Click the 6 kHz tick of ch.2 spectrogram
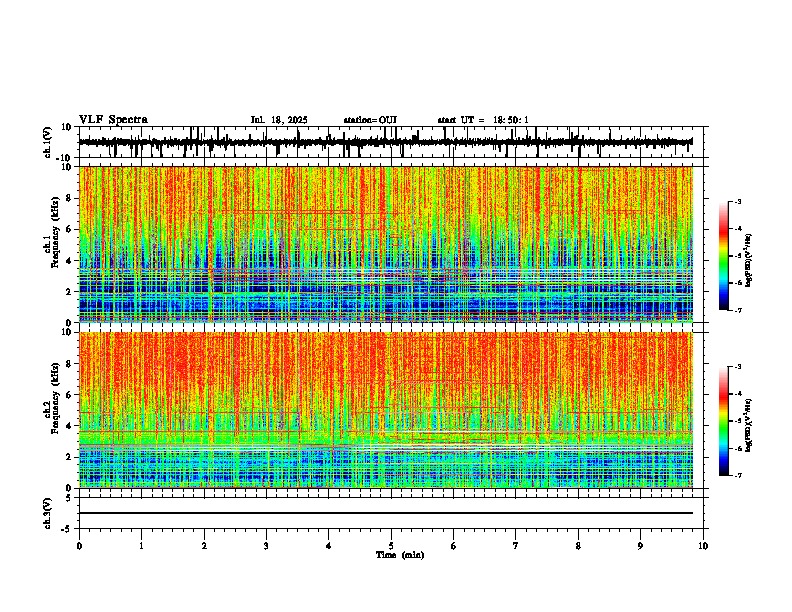 coord(71,394)
